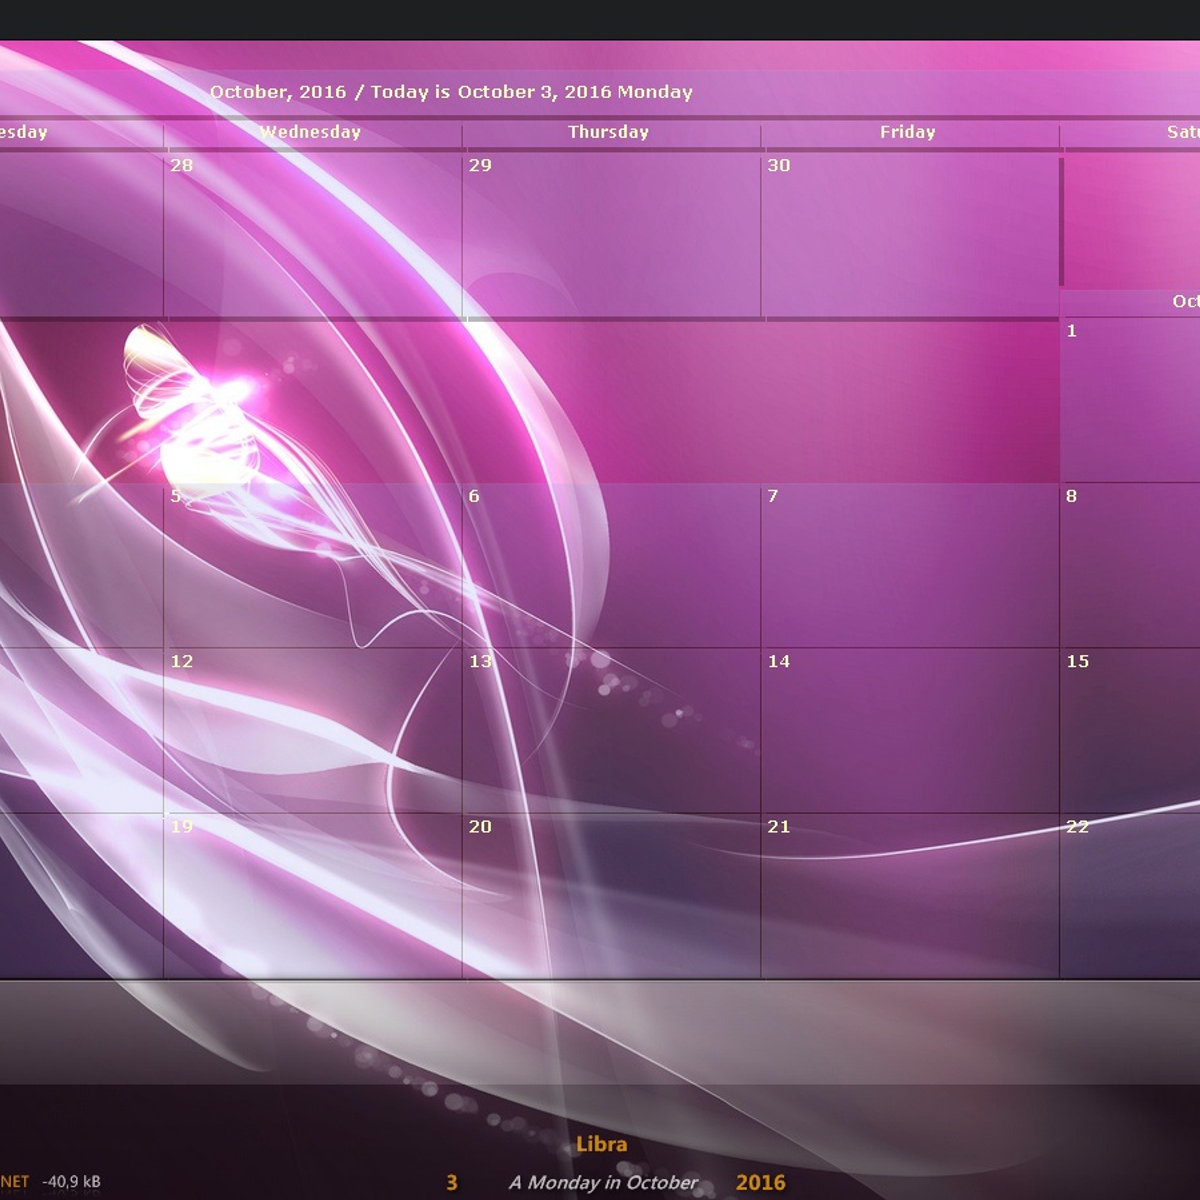1200x1200 pixels.
Task: Choose the October 12 day cell
Action: [312, 730]
